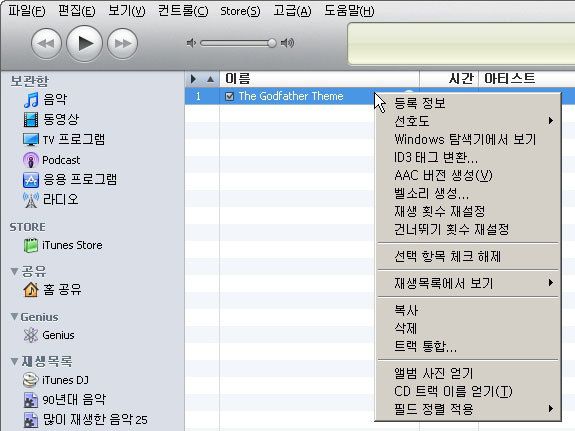Open the 편집(E) menu
This screenshot has height=431, width=575.
pos(77,11)
